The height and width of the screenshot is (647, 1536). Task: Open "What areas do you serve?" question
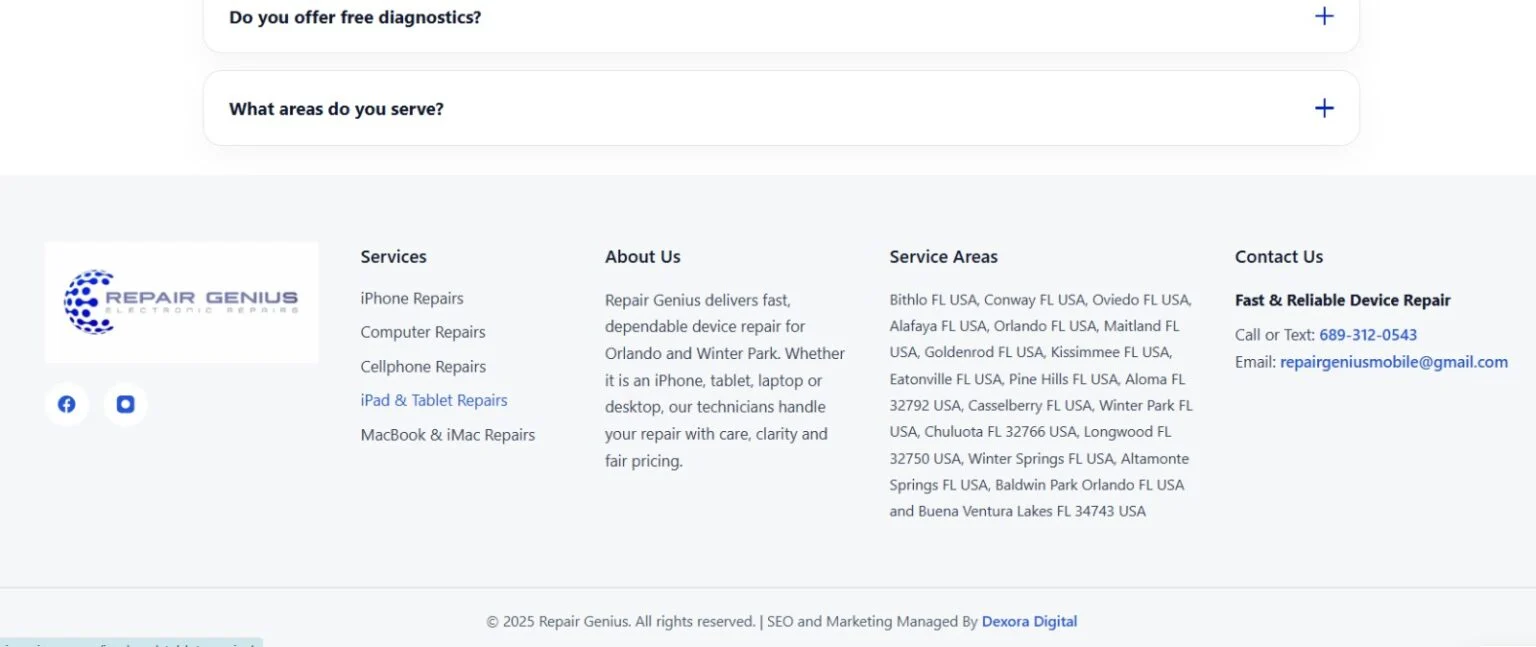781,108
